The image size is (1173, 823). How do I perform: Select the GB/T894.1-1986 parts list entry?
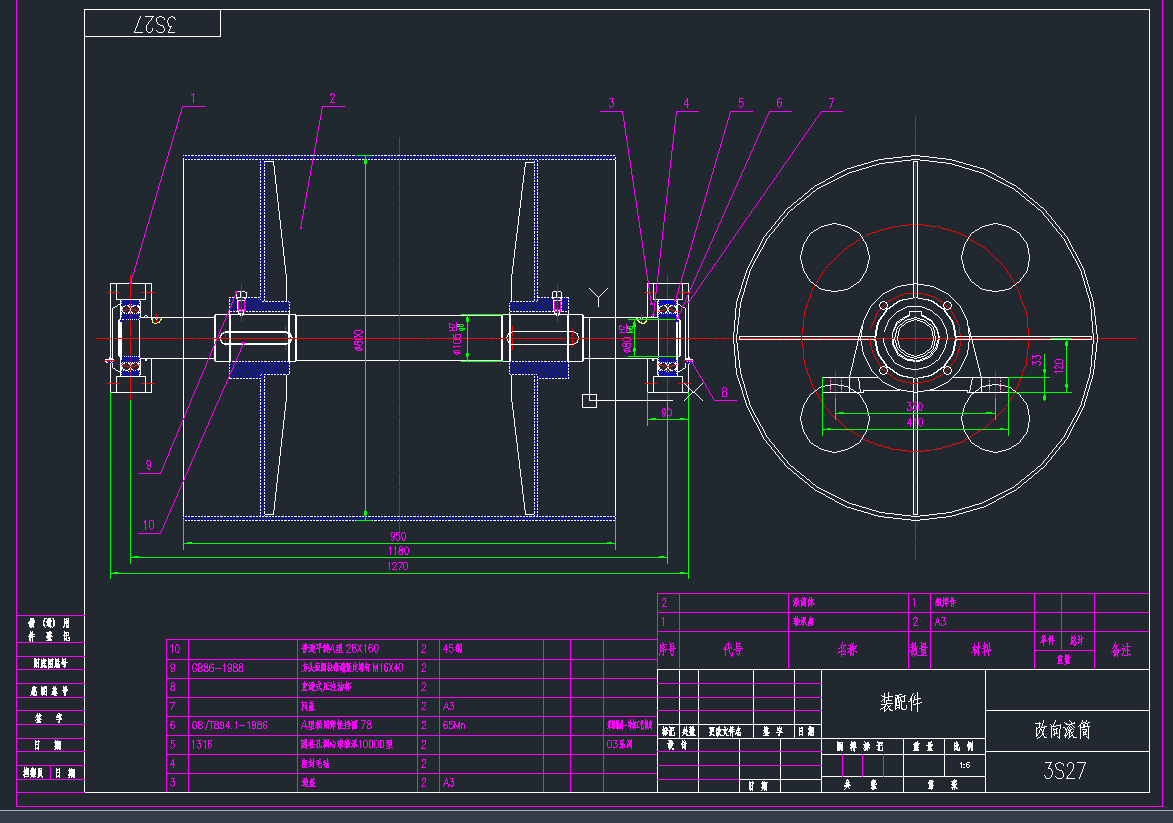pos(213,725)
